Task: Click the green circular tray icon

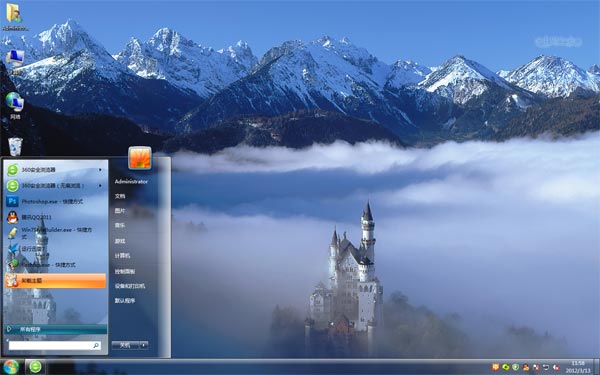Action: tap(506, 367)
